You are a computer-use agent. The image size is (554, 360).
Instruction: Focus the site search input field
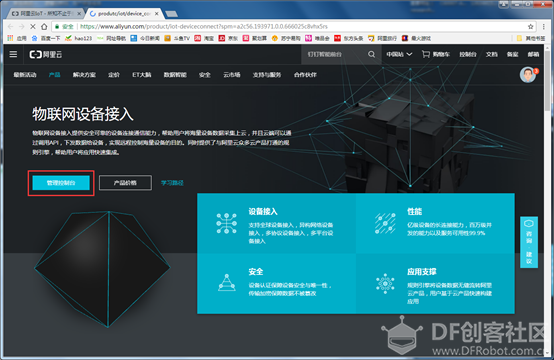334,54
